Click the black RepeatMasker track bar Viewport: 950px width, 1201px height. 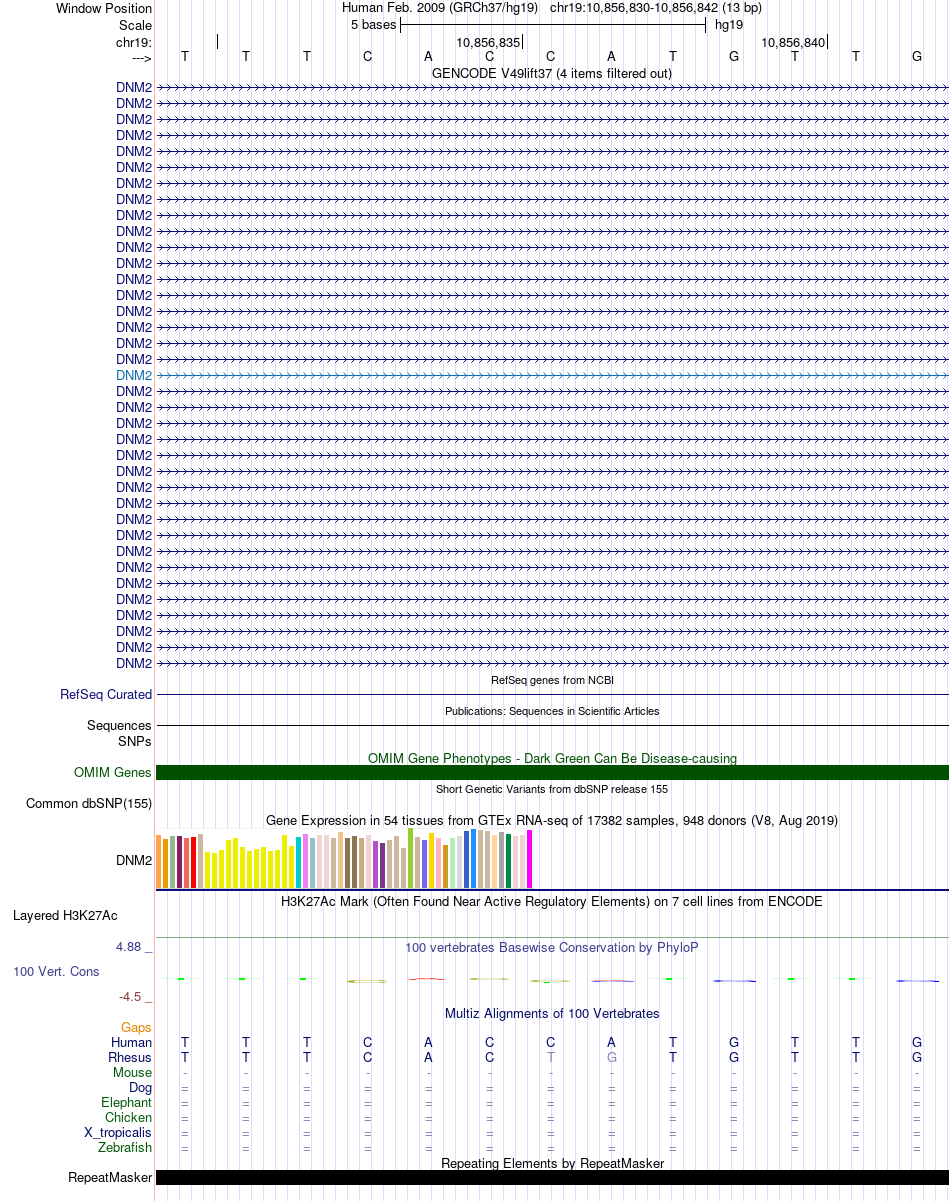click(552, 1177)
